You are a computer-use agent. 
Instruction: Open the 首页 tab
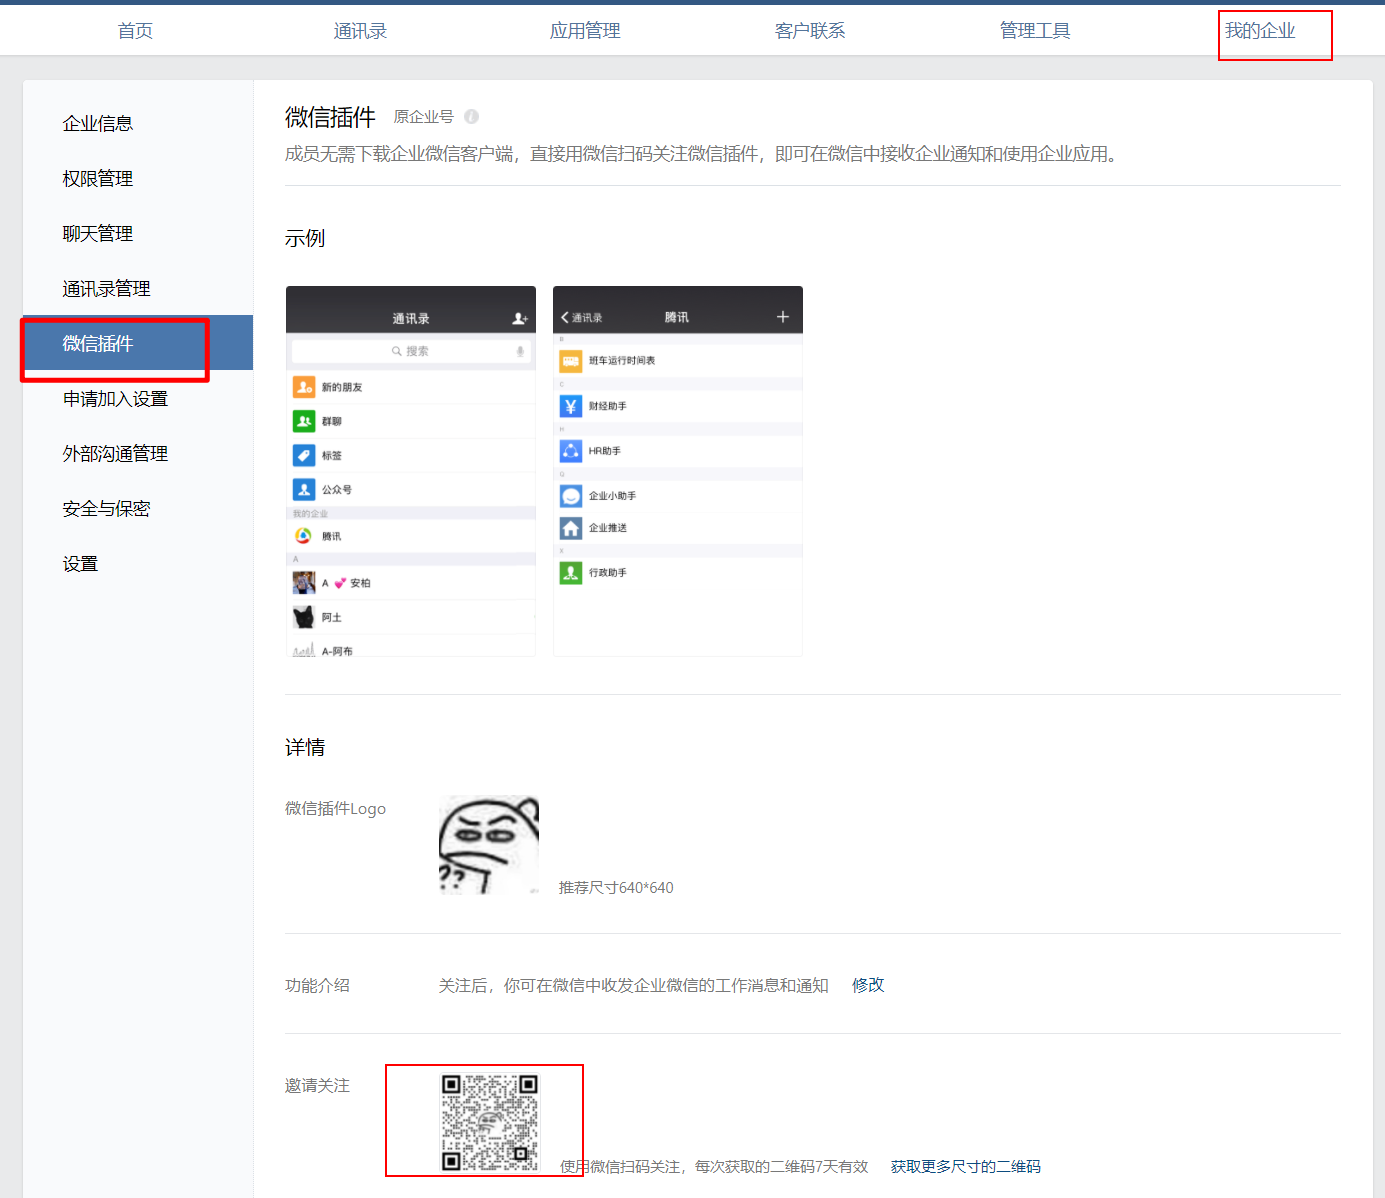pos(135,31)
